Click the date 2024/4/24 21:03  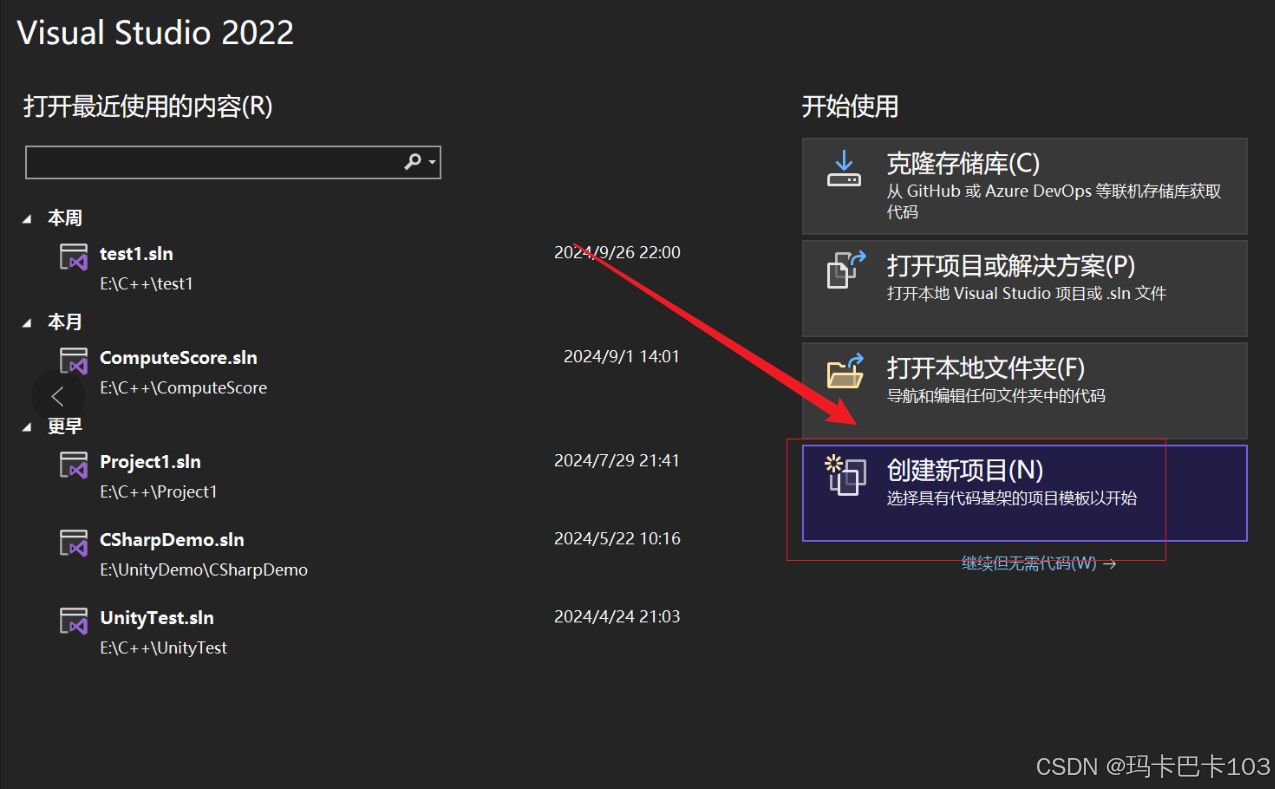[x=617, y=617]
